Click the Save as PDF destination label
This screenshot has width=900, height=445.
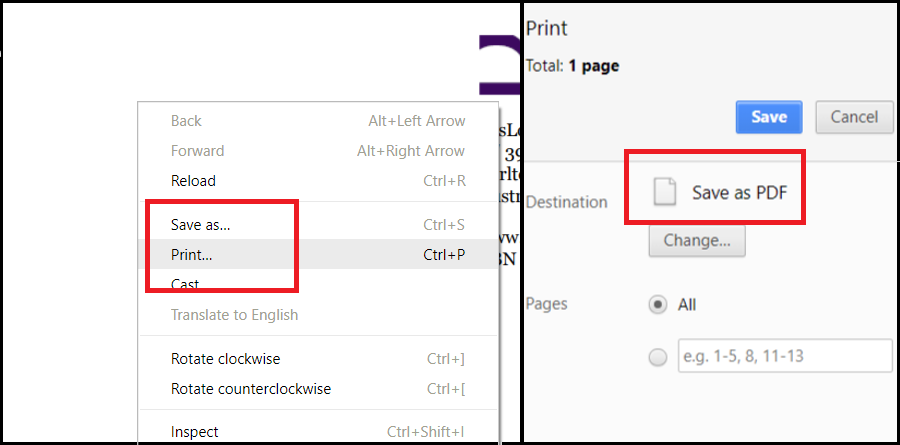[x=739, y=193]
